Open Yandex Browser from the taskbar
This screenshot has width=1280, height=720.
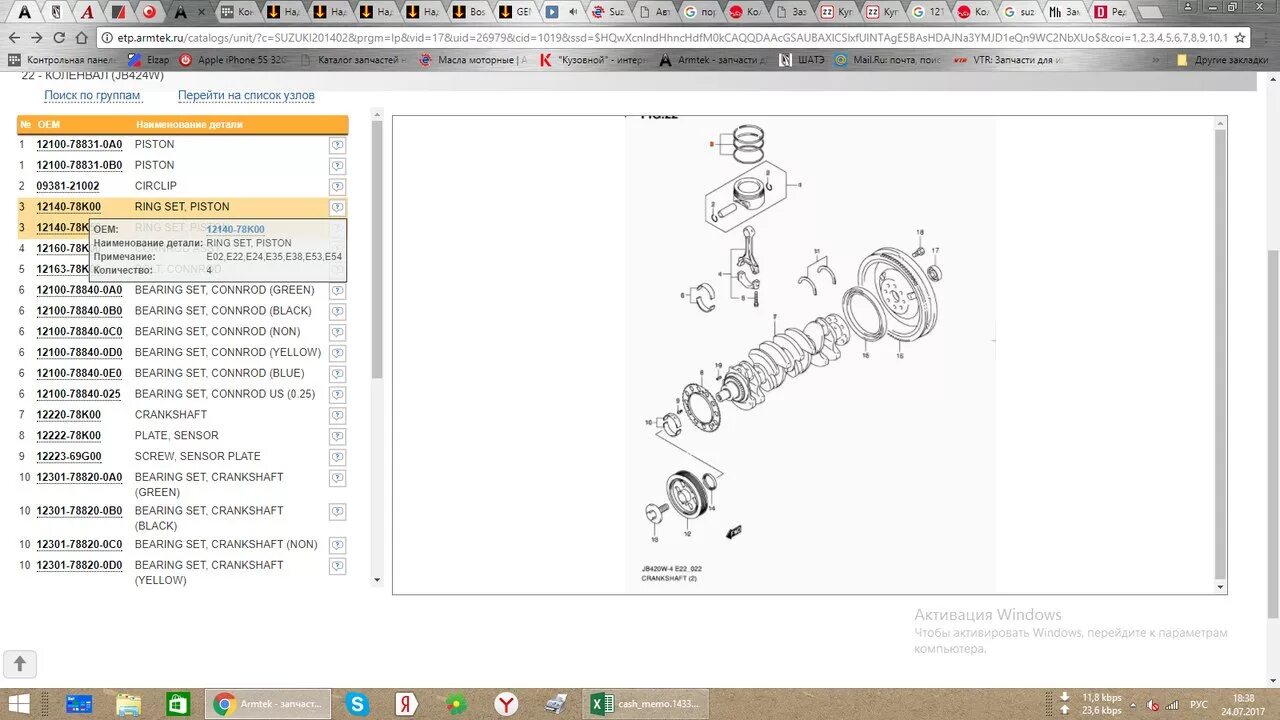pyautogui.click(x=507, y=704)
